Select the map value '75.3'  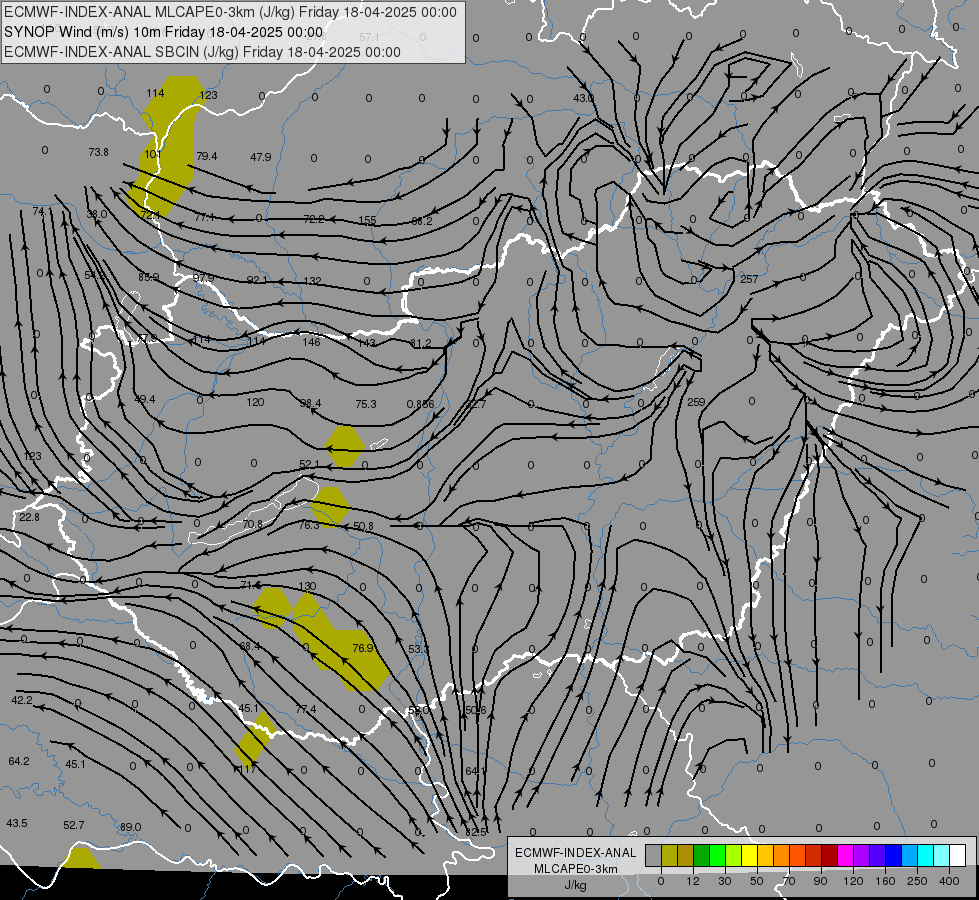click(366, 404)
